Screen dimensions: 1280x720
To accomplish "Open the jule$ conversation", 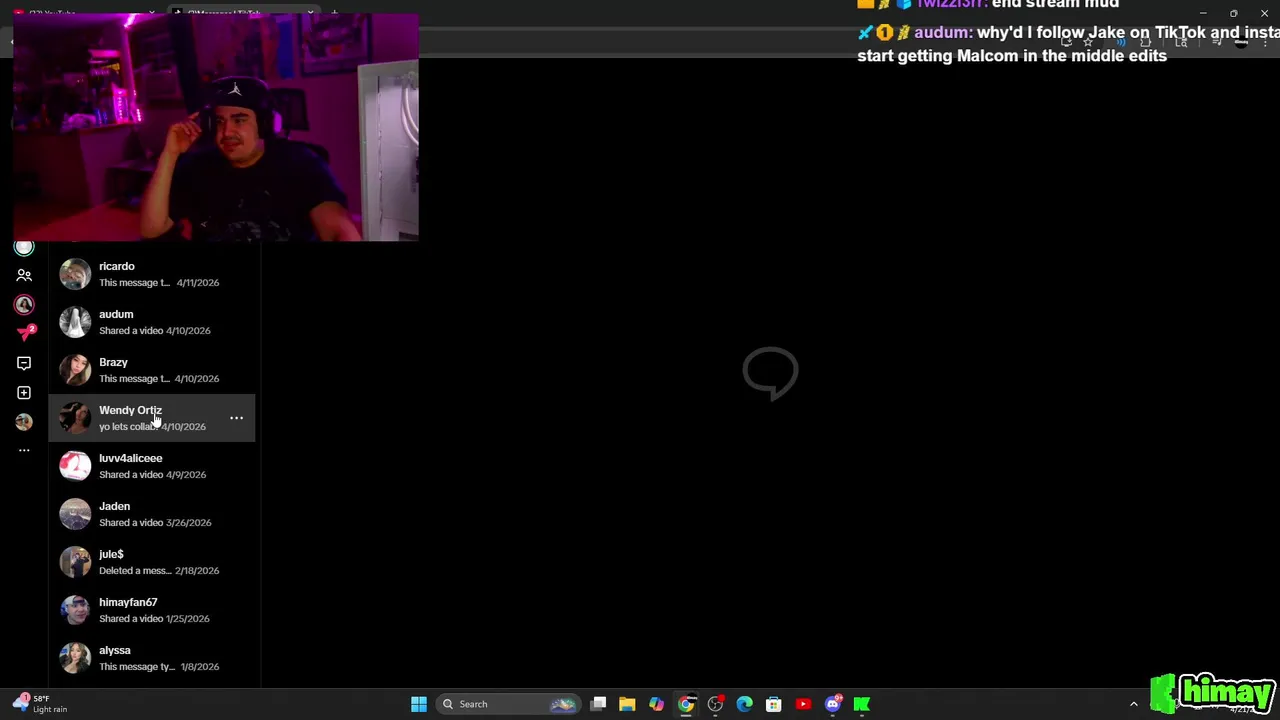I will point(152,562).
